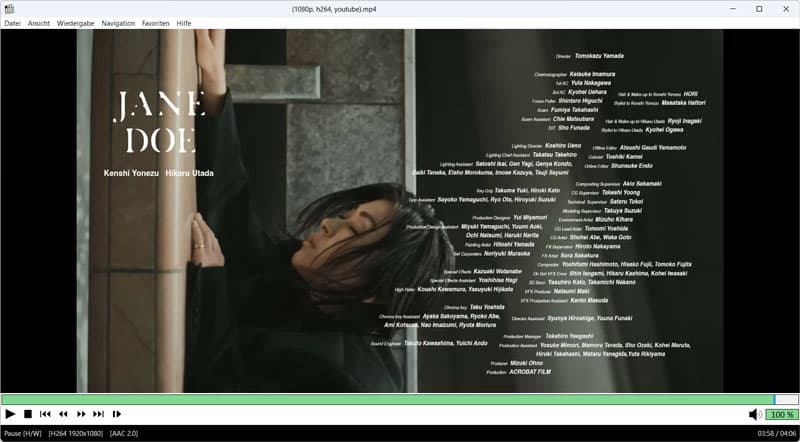Open the Wiedergabe menu
Image resolution: width=800 pixels, height=442 pixels.
[76, 22]
